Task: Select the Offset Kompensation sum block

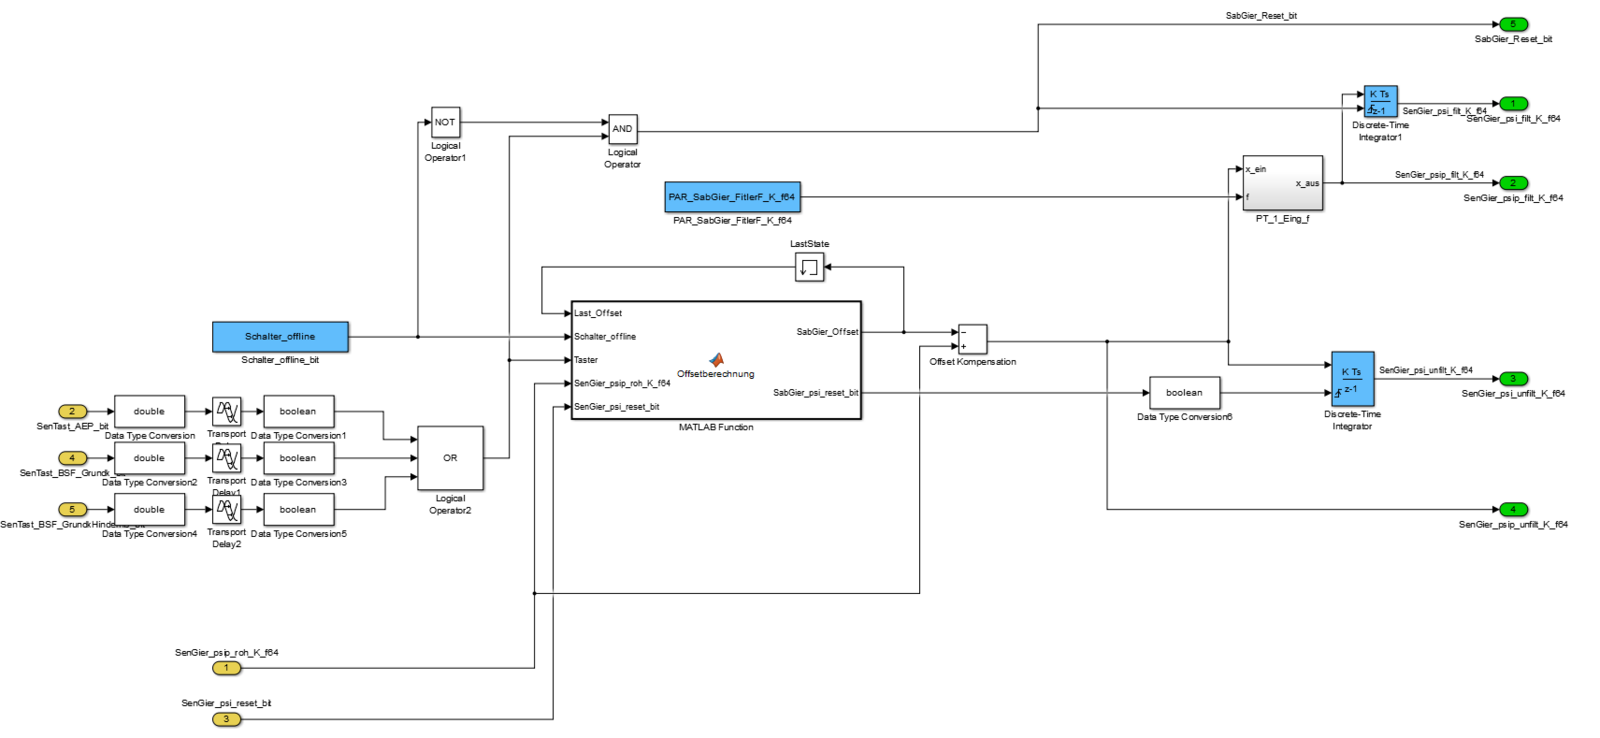Action: [x=972, y=339]
